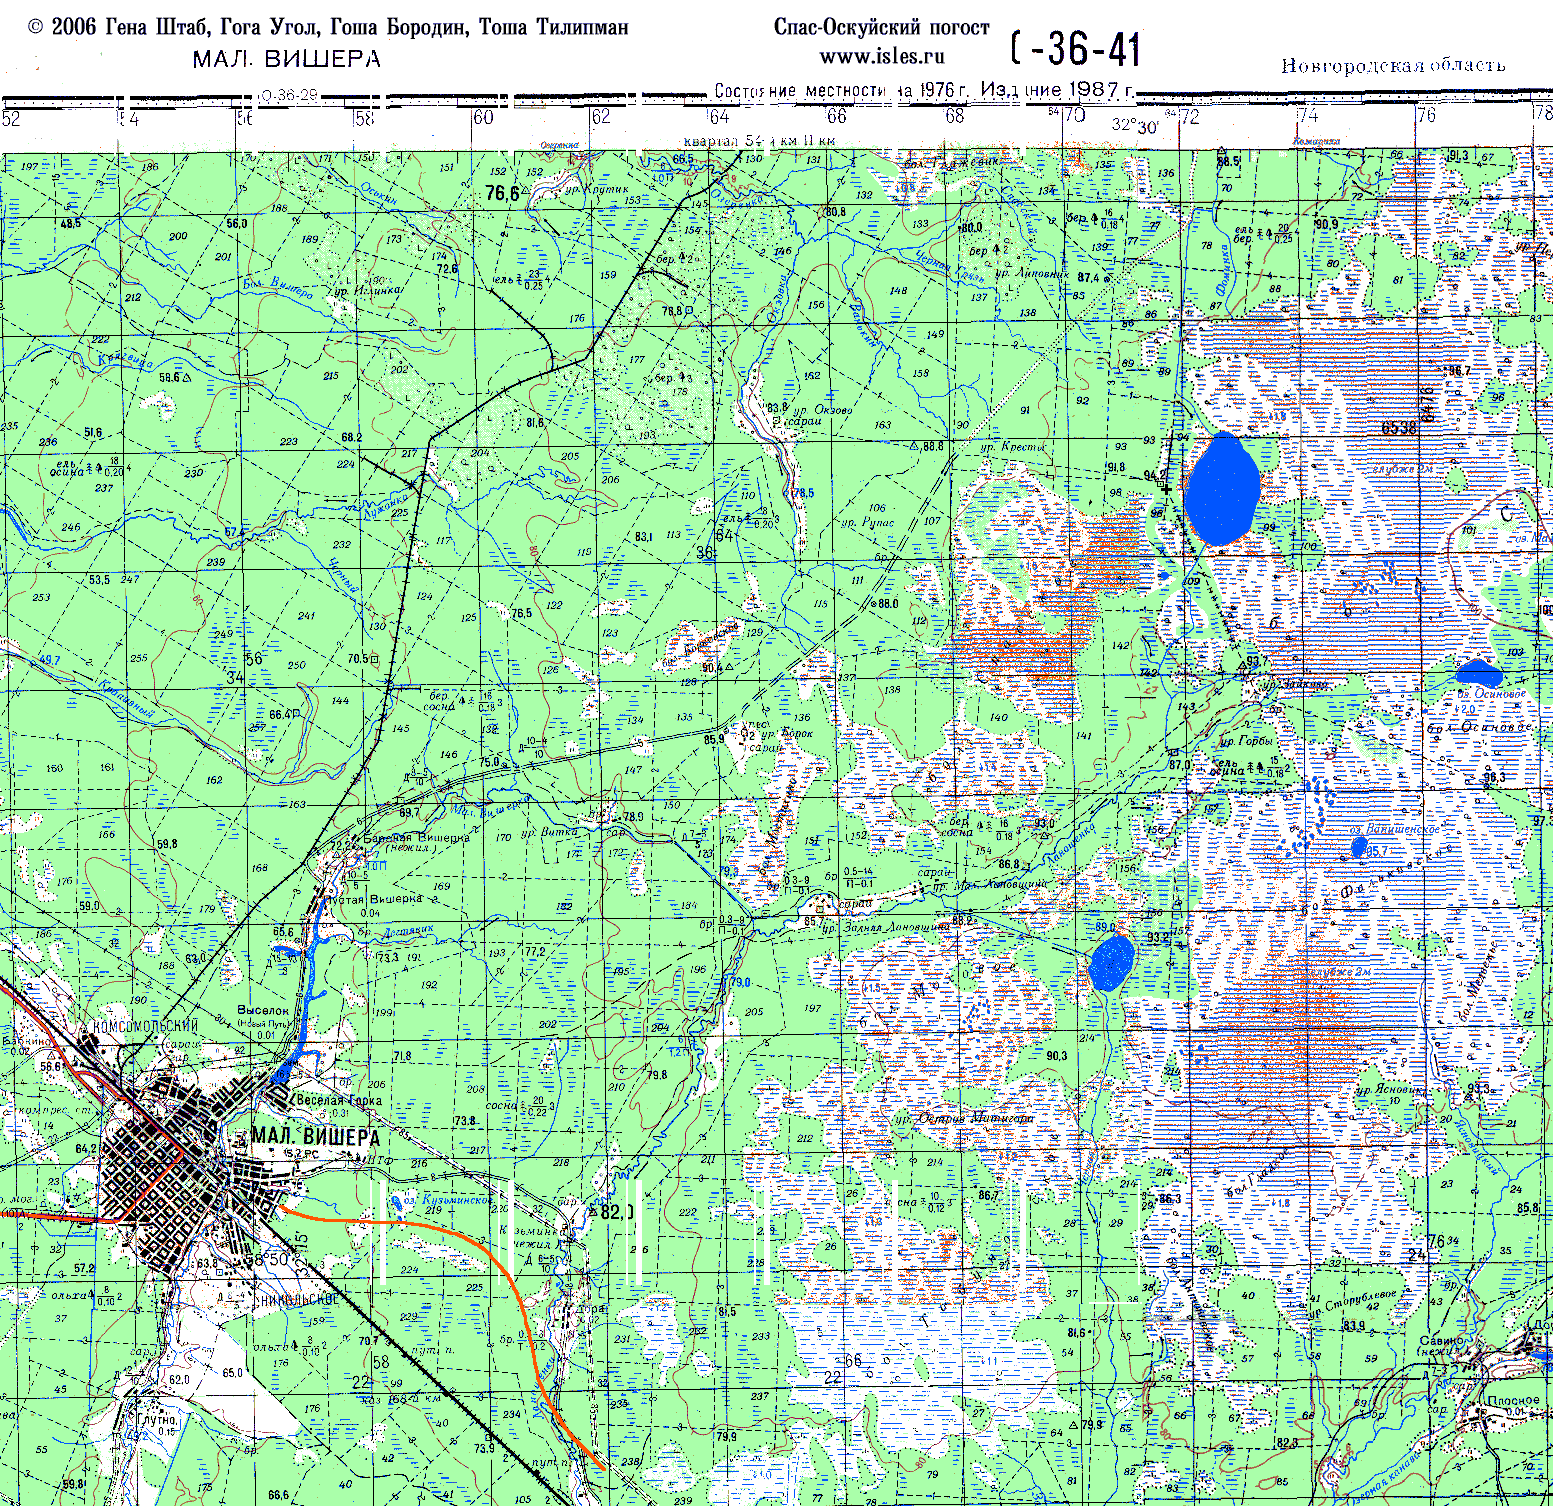
Task: Click the '6538' number in the swamp
Action: [x=1399, y=428]
